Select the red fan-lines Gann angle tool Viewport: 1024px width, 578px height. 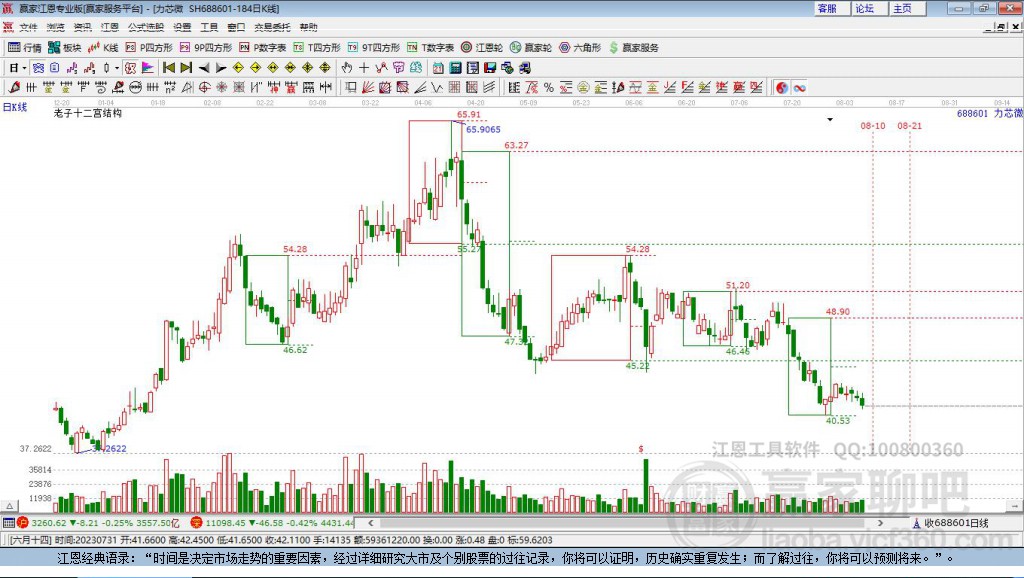368,88
